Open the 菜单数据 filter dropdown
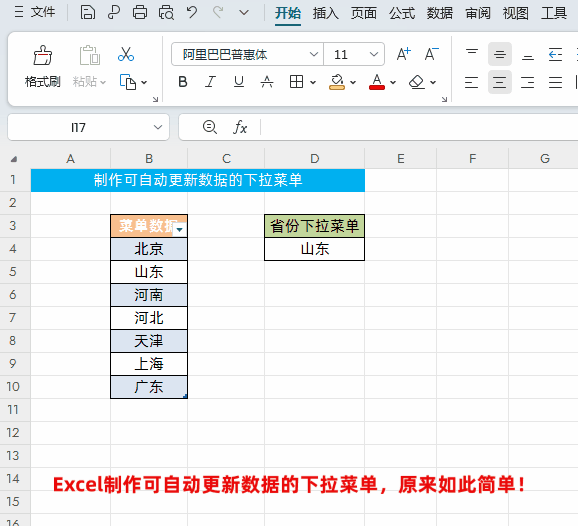 point(180,230)
